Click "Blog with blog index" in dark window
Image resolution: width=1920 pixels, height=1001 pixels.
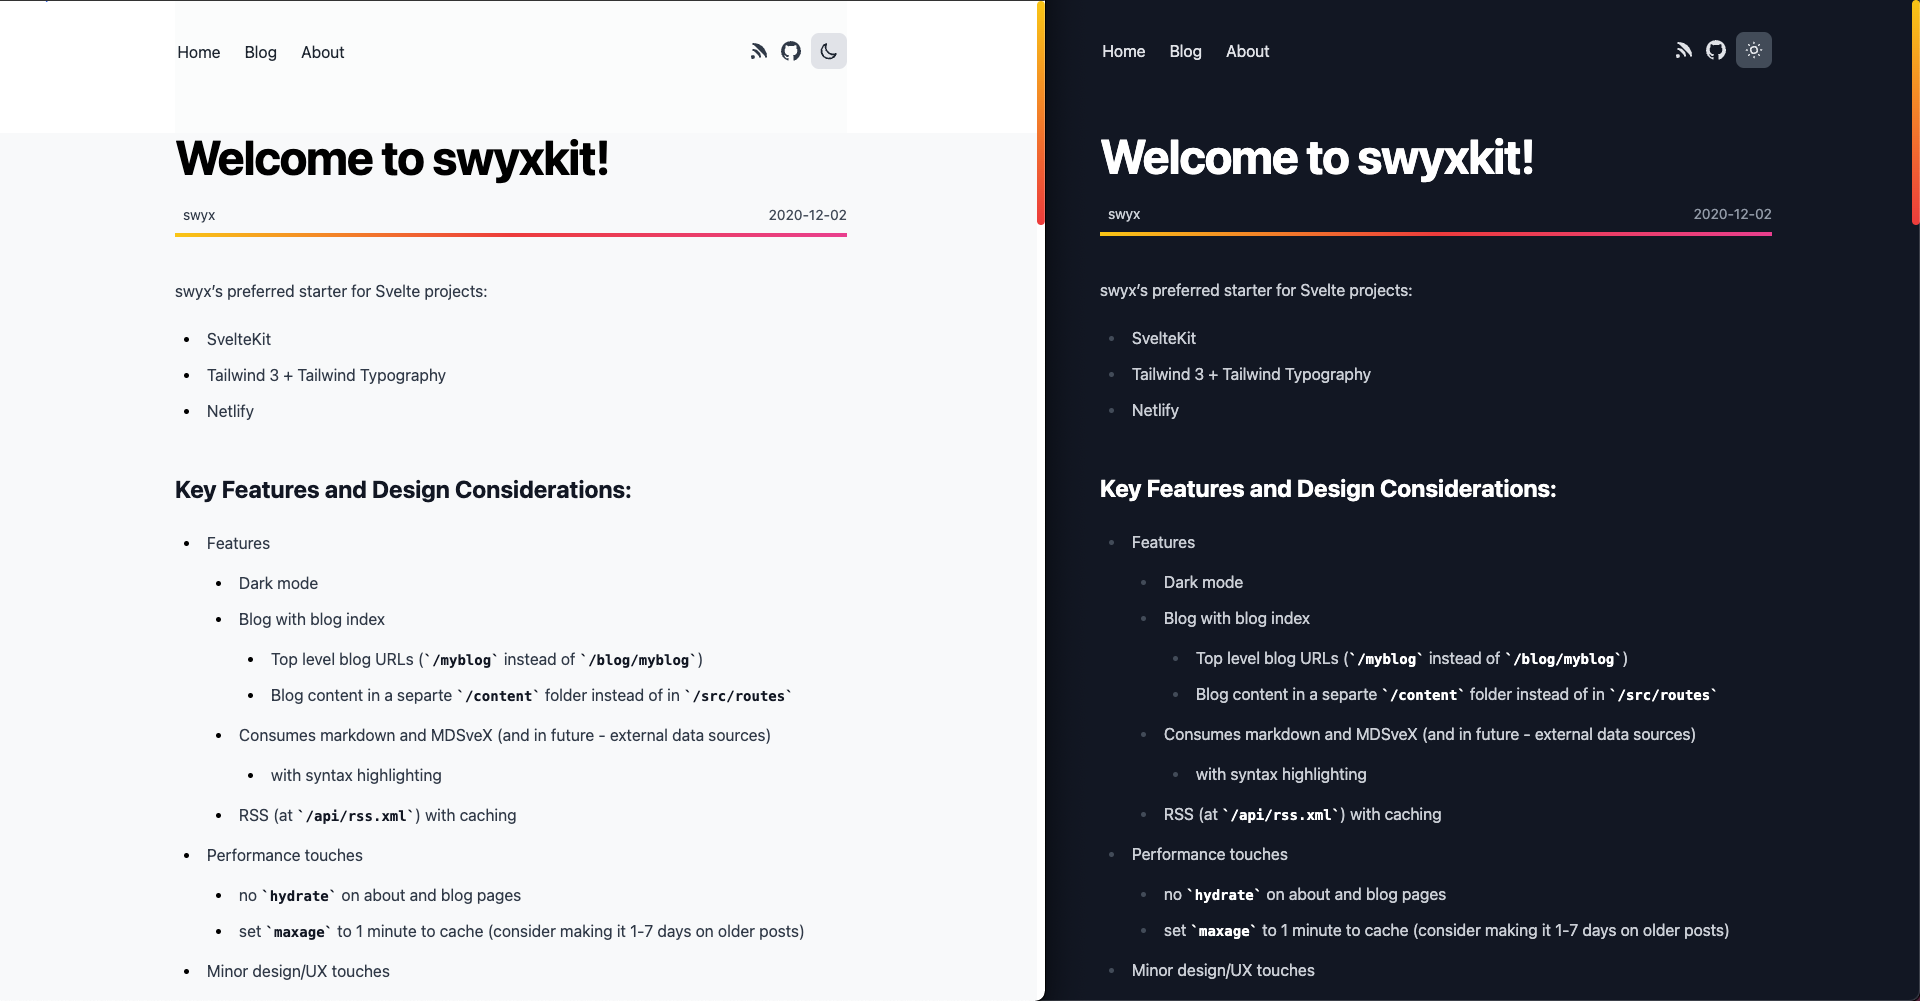pos(1237,618)
